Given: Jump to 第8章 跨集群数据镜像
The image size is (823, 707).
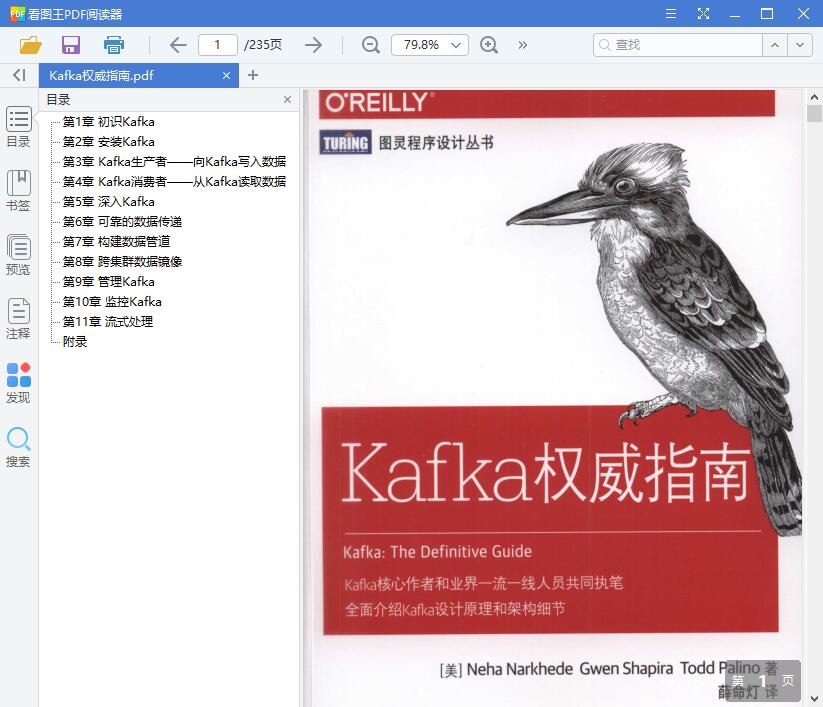Looking at the screenshot, I should click(x=122, y=261).
